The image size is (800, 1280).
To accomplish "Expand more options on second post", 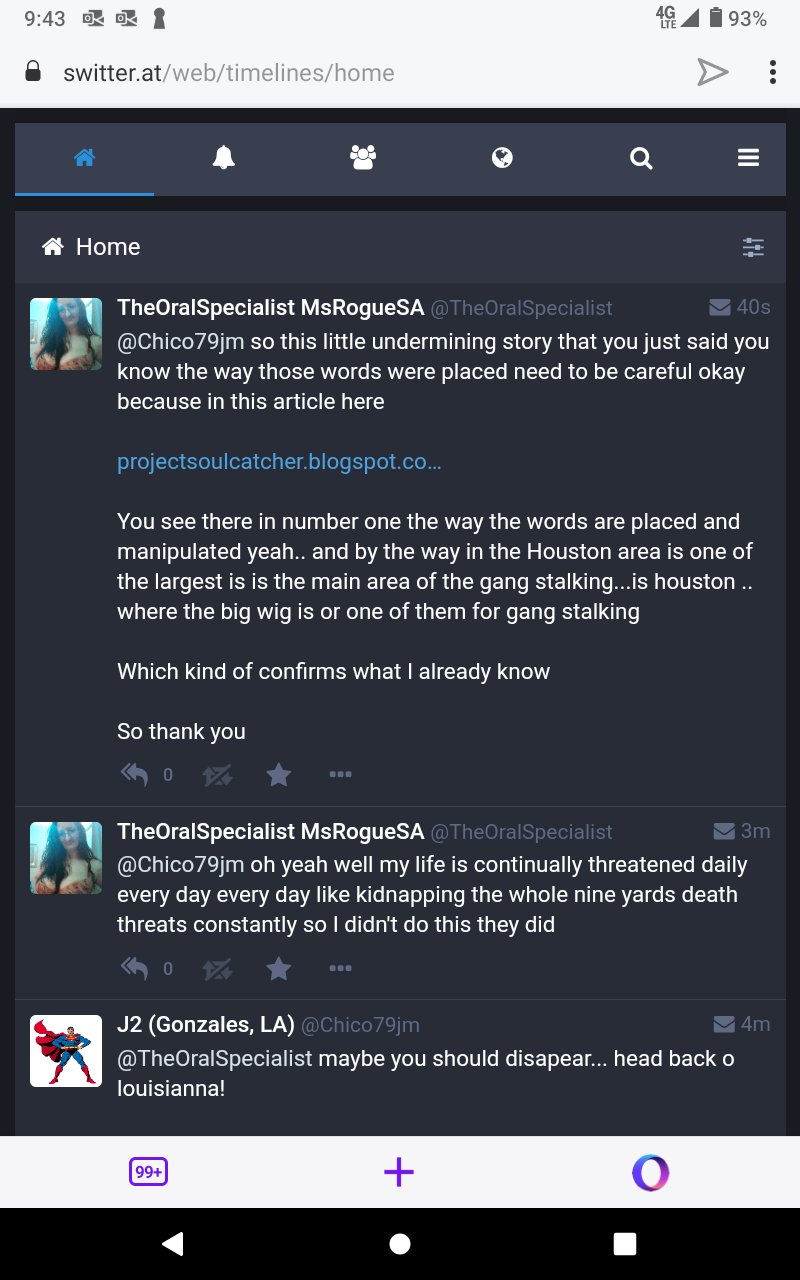I will (340, 968).
